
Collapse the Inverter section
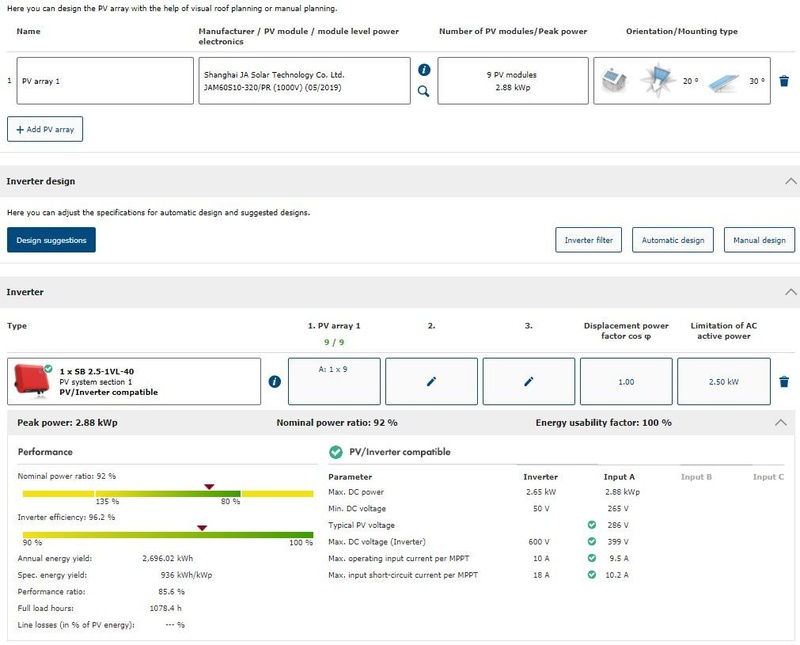point(791,292)
